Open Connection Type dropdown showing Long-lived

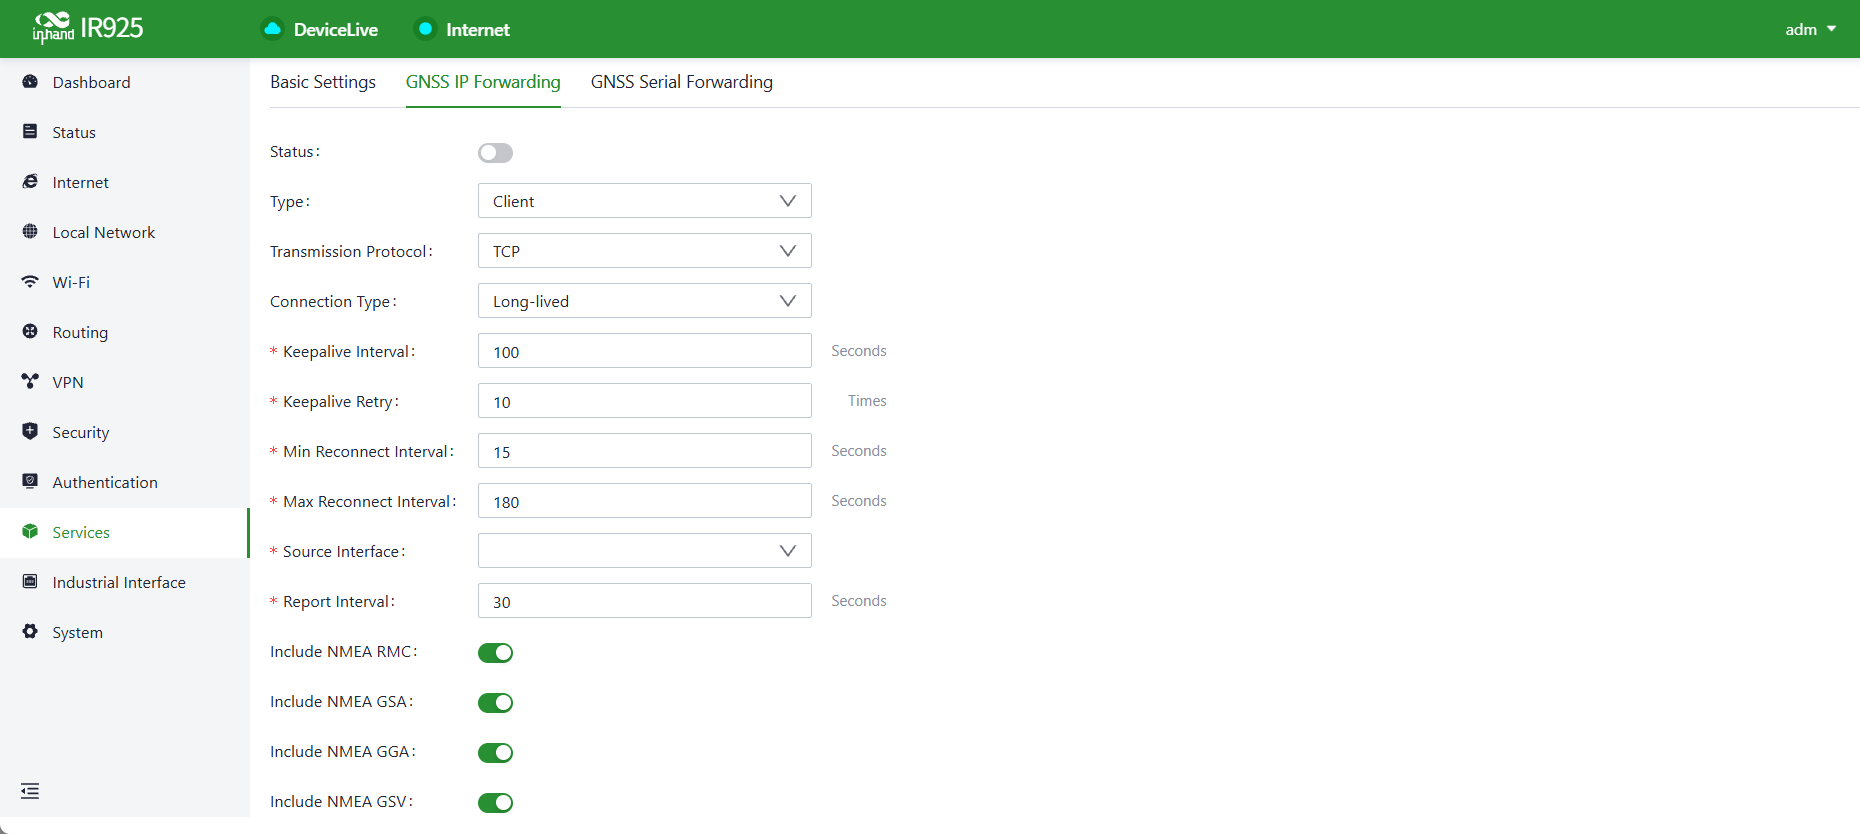point(645,301)
